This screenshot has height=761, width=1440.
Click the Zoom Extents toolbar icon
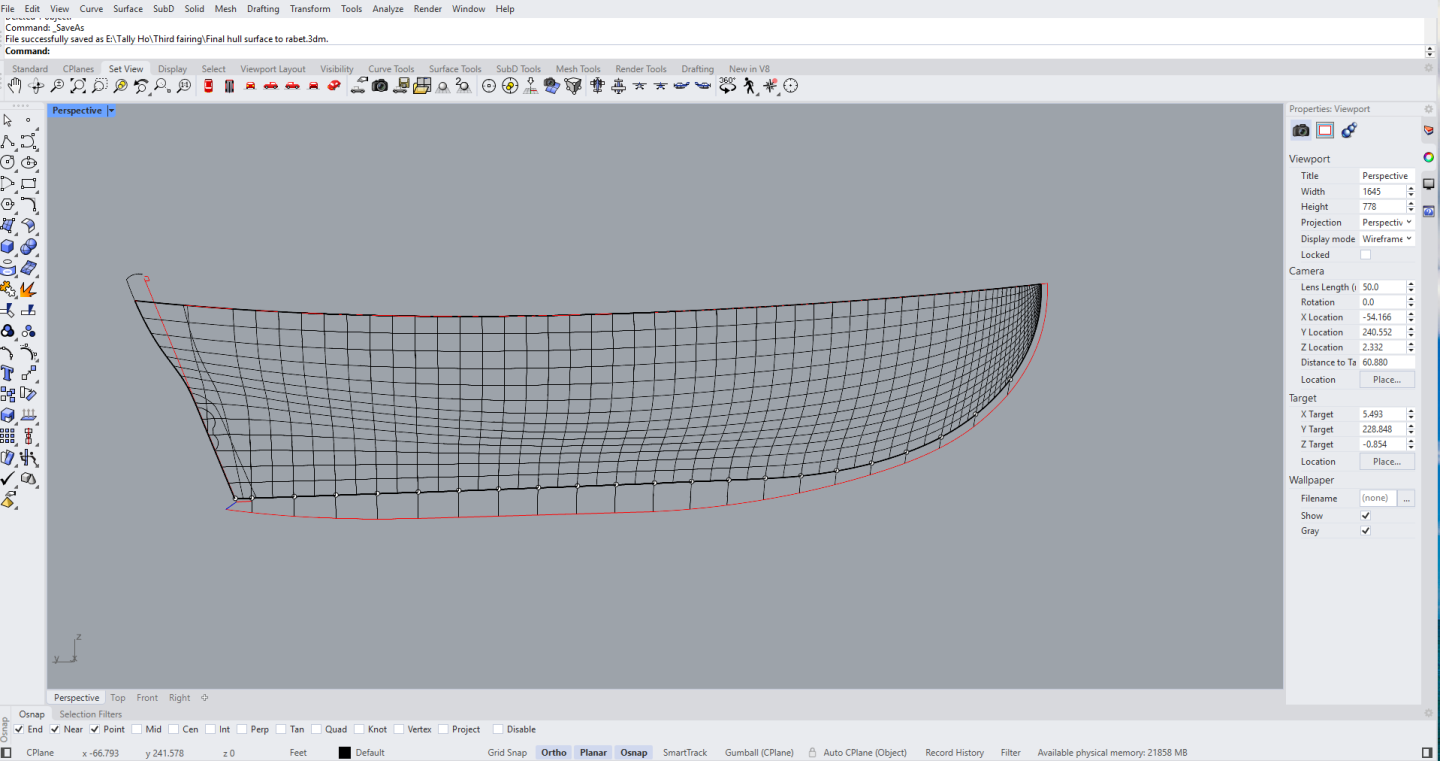(78, 87)
